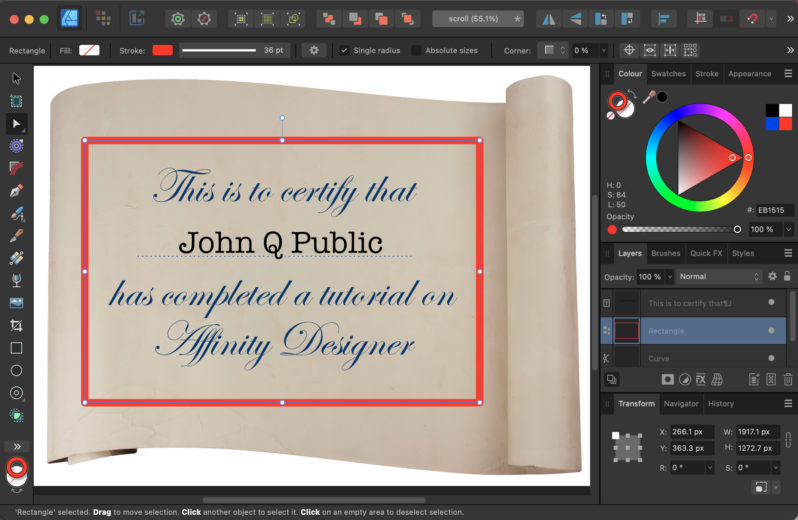Select the Transparency tool wine glass
This screenshot has width=798, height=520.
coord(16,281)
